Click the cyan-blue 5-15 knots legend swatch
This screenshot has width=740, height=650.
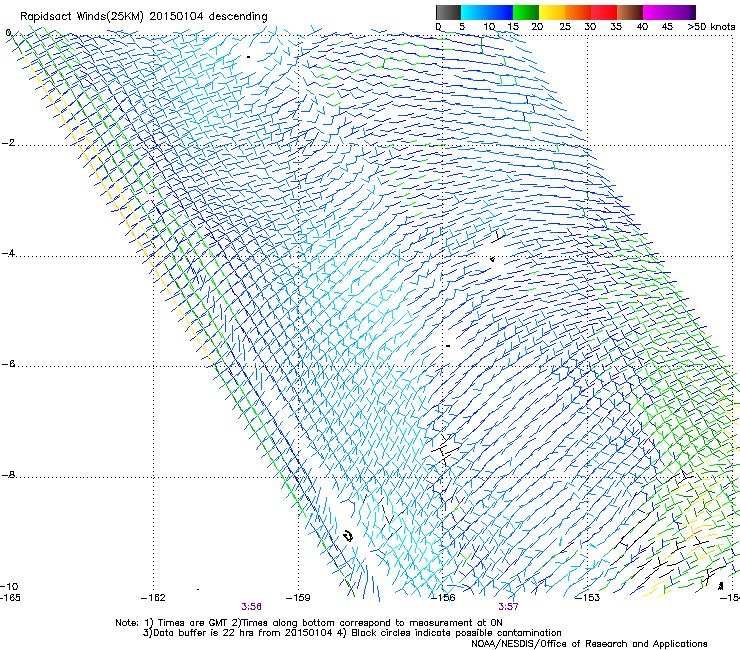tap(487, 12)
